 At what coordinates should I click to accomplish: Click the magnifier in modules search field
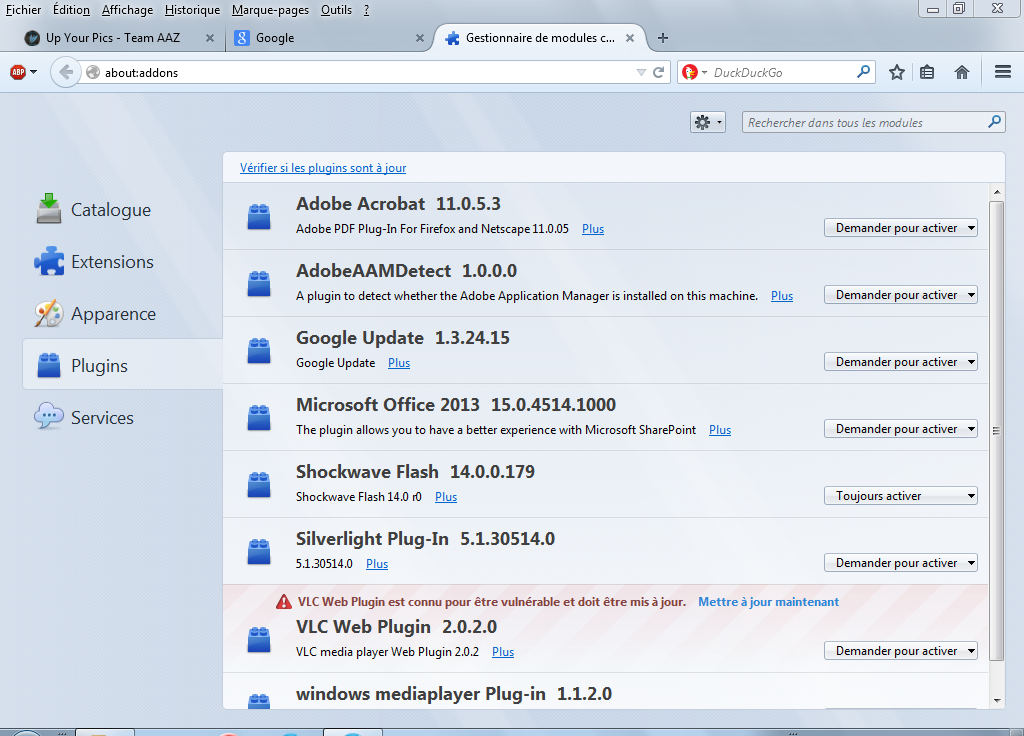tap(994, 121)
